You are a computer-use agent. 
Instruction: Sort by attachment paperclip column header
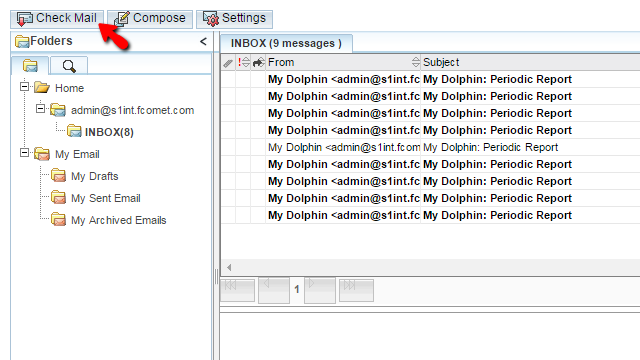[x=228, y=63]
